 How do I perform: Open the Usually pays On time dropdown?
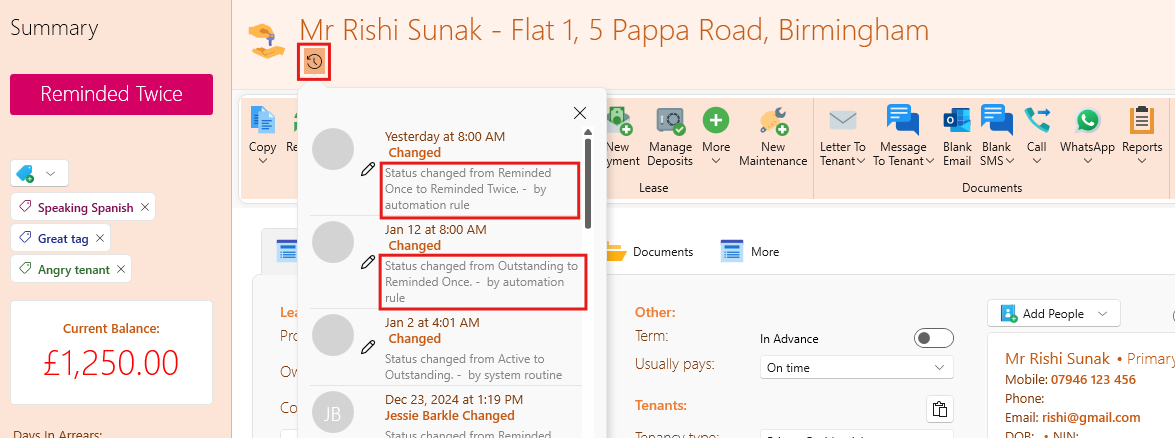(x=857, y=368)
